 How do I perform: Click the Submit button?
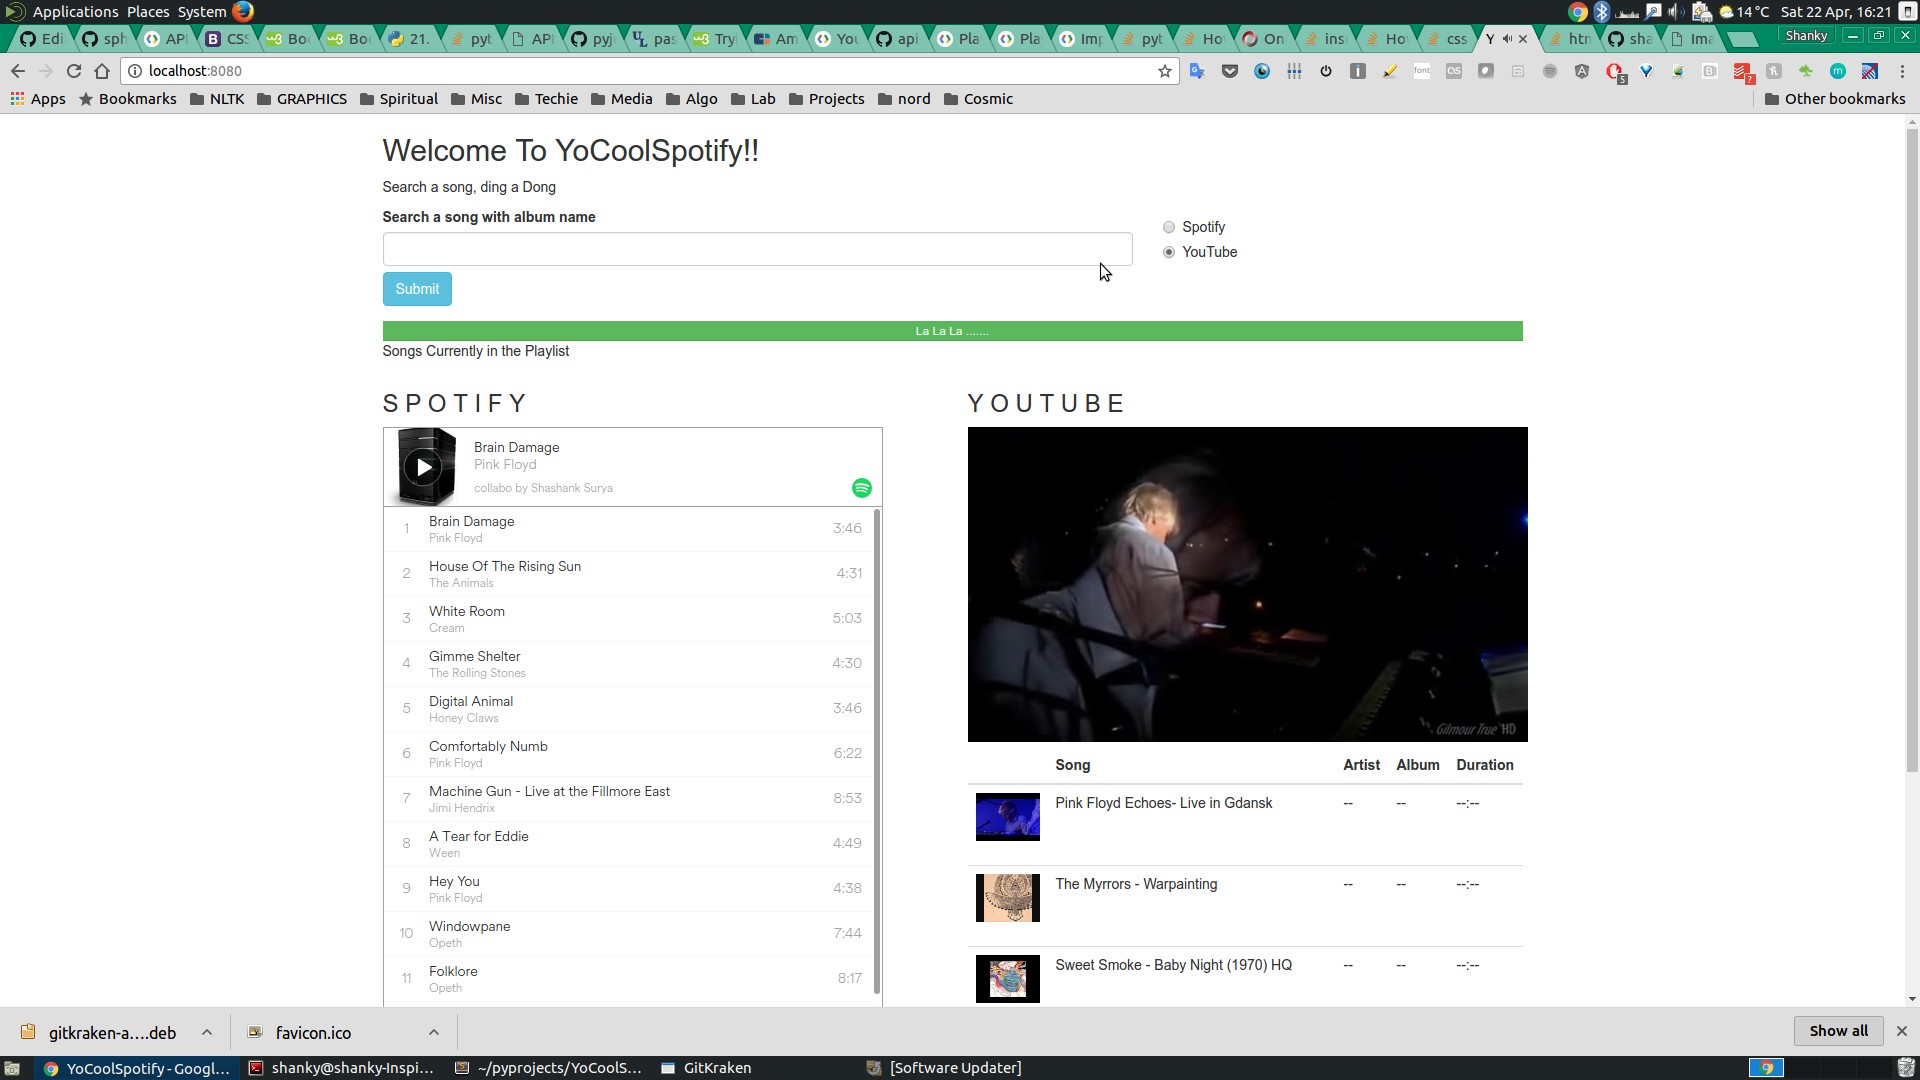coord(417,289)
